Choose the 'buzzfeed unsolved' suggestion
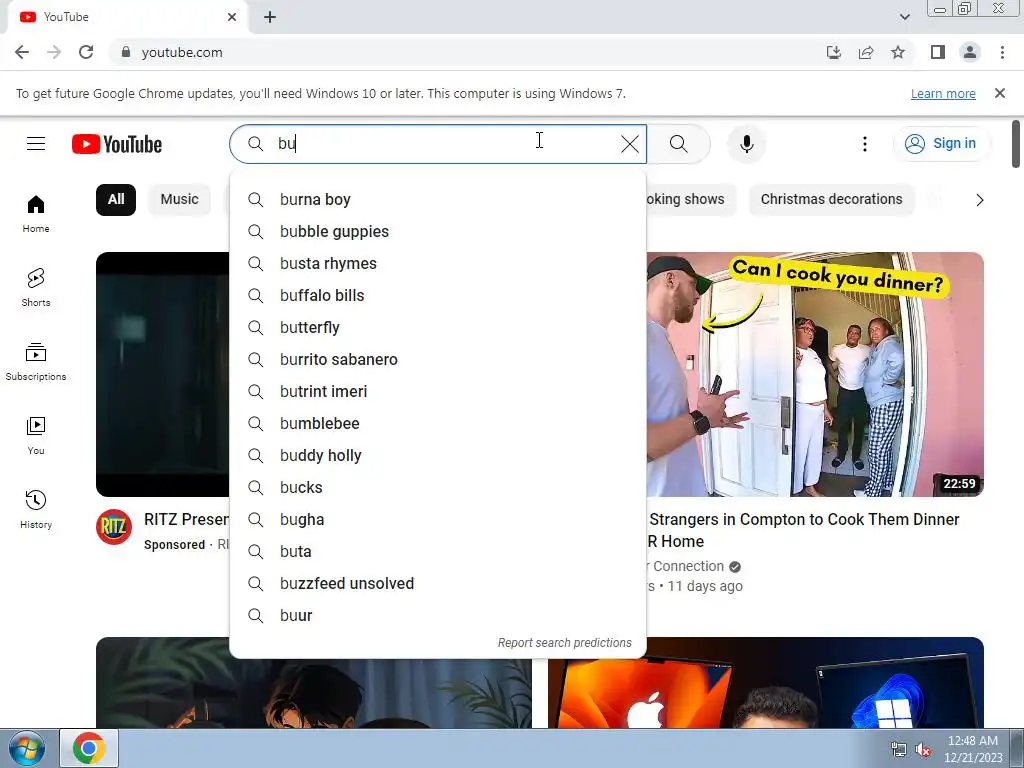1024x768 pixels. (438, 583)
